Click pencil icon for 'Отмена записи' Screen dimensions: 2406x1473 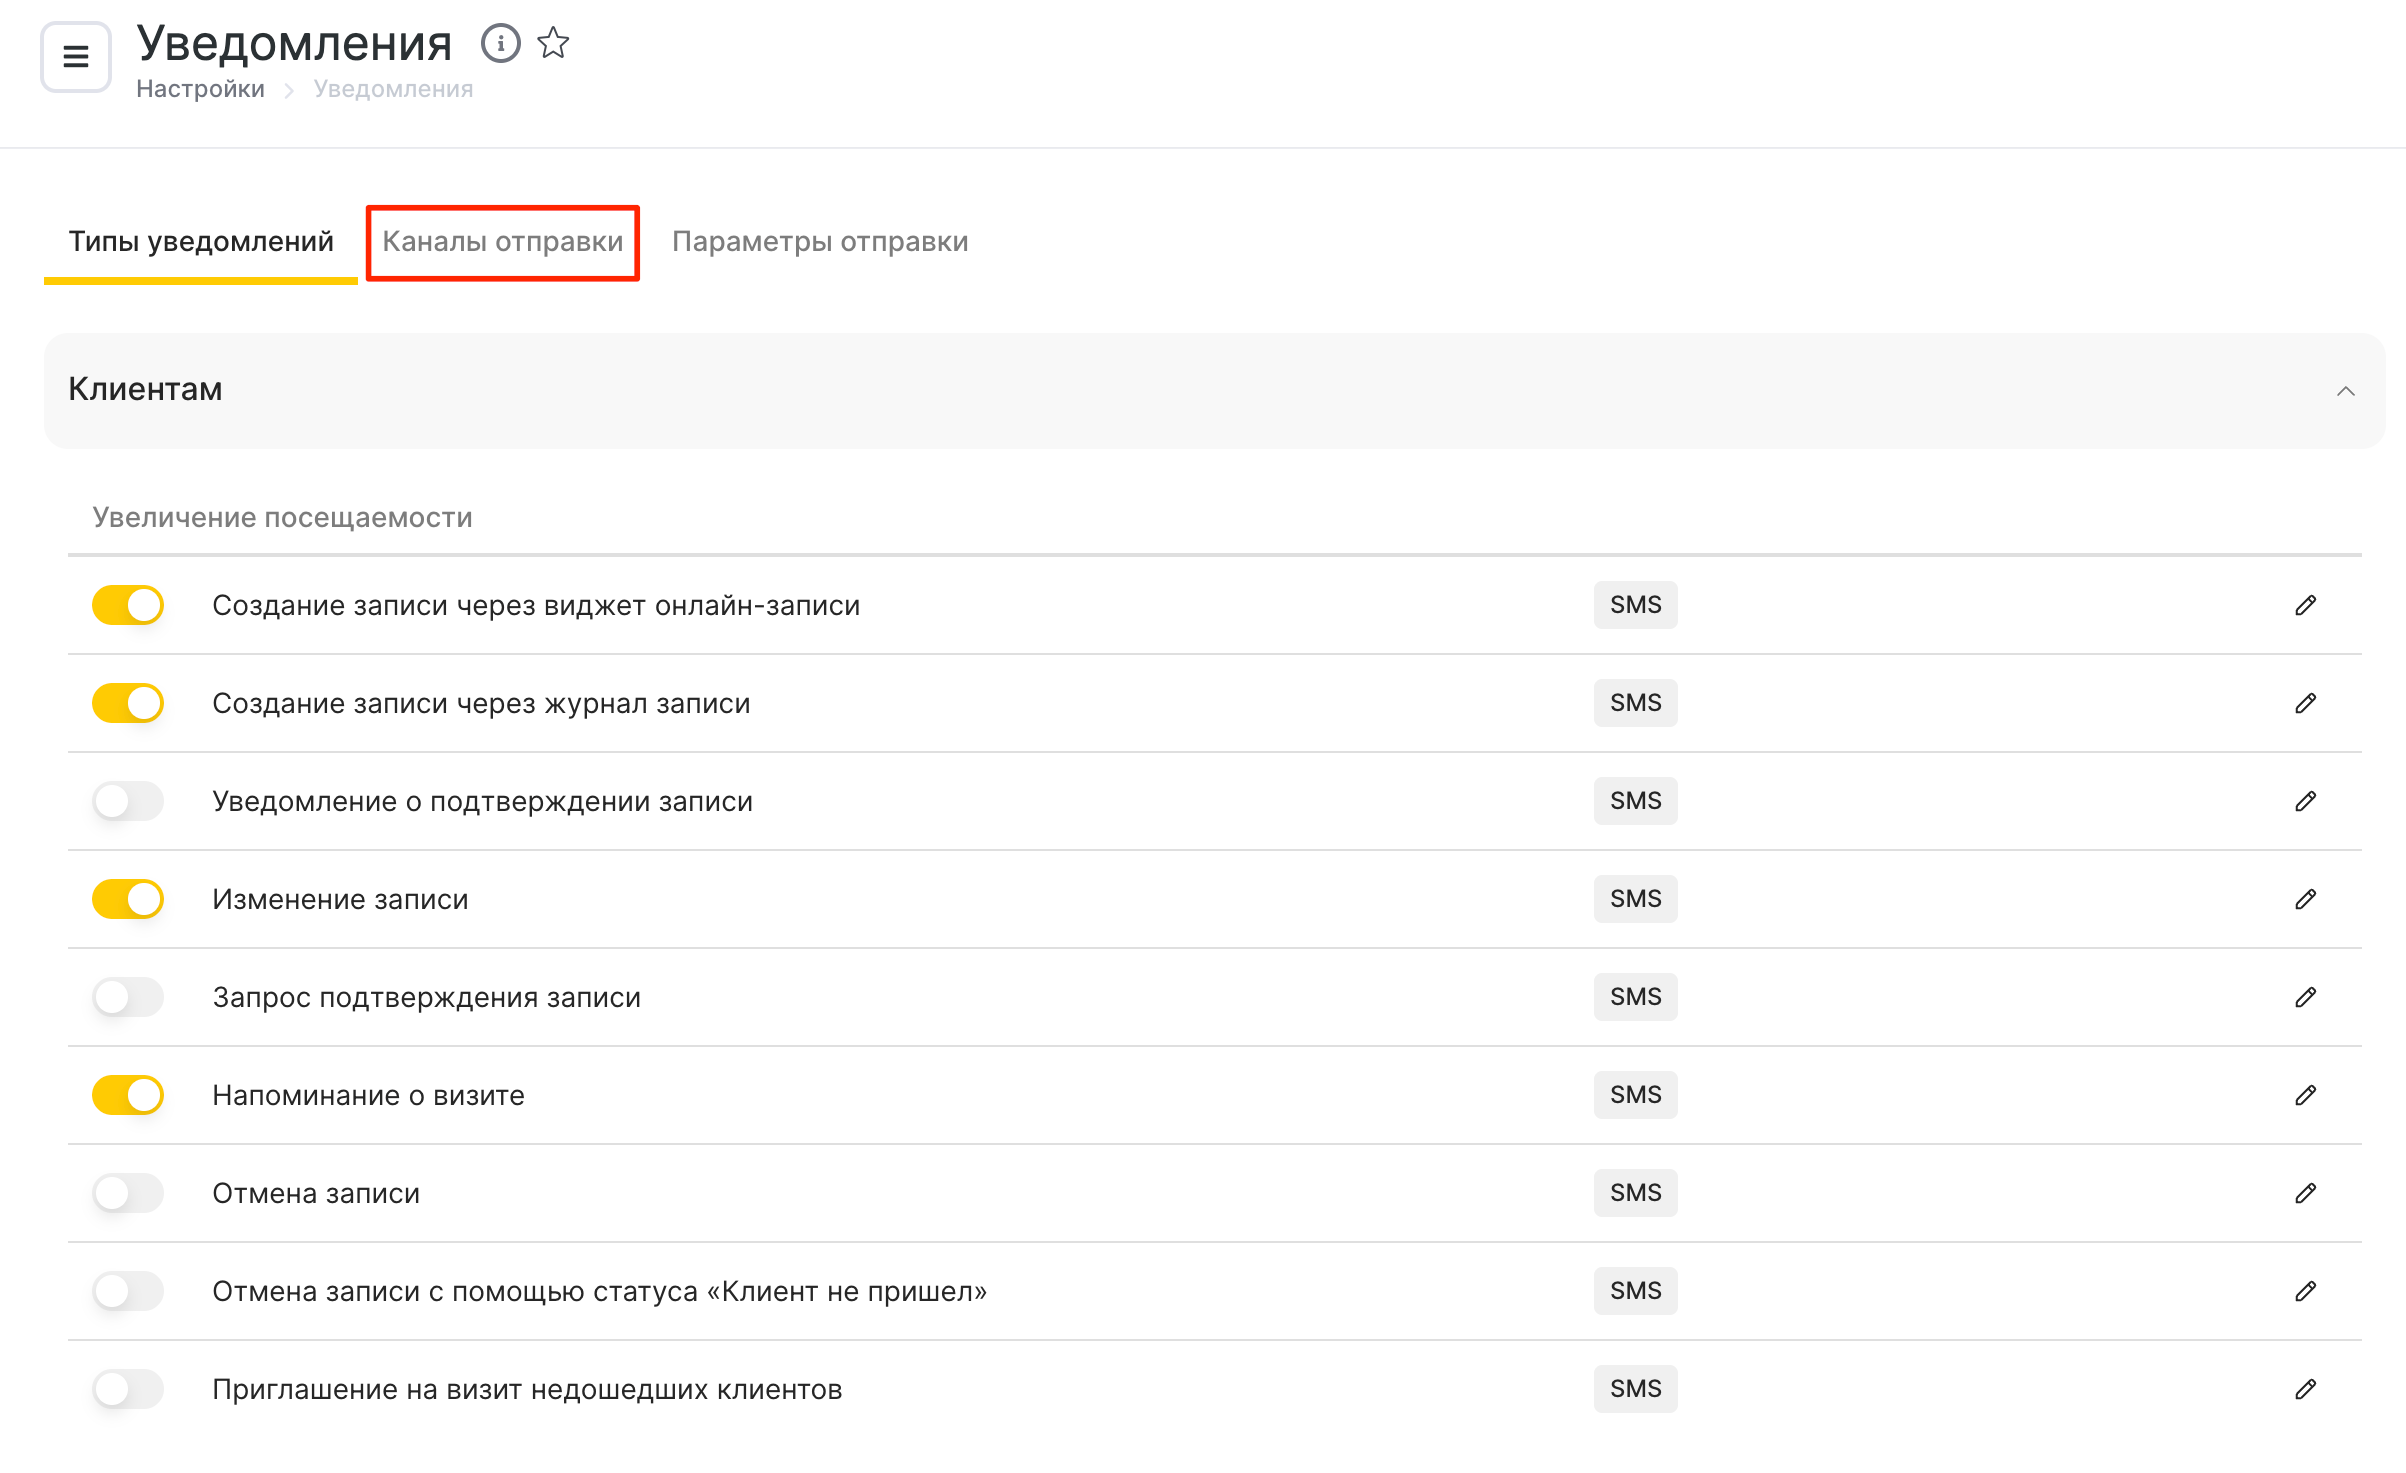tap(2305, 1193)
